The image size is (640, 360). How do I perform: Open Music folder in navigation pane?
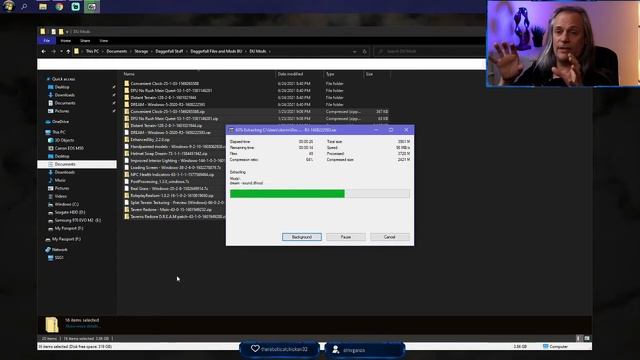pyautogui.click(x=60, y=180)
